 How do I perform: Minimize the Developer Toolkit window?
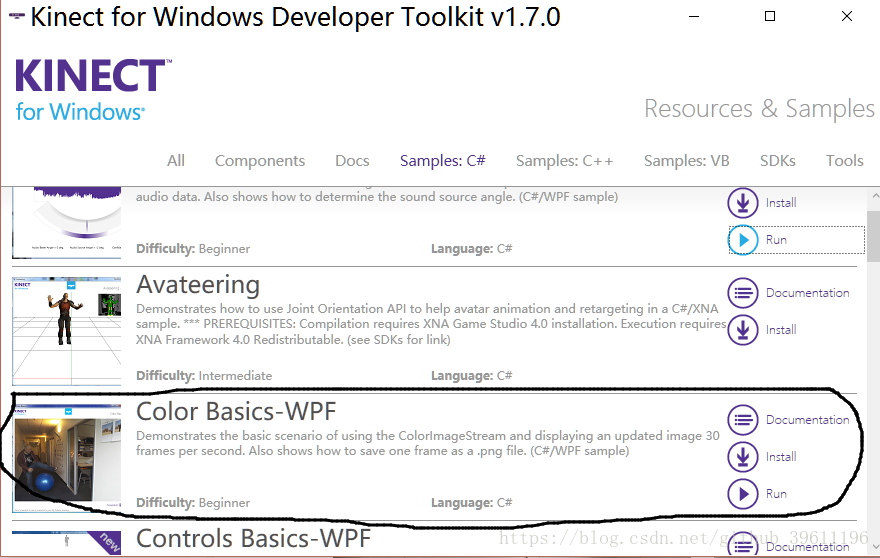(694, 16)
